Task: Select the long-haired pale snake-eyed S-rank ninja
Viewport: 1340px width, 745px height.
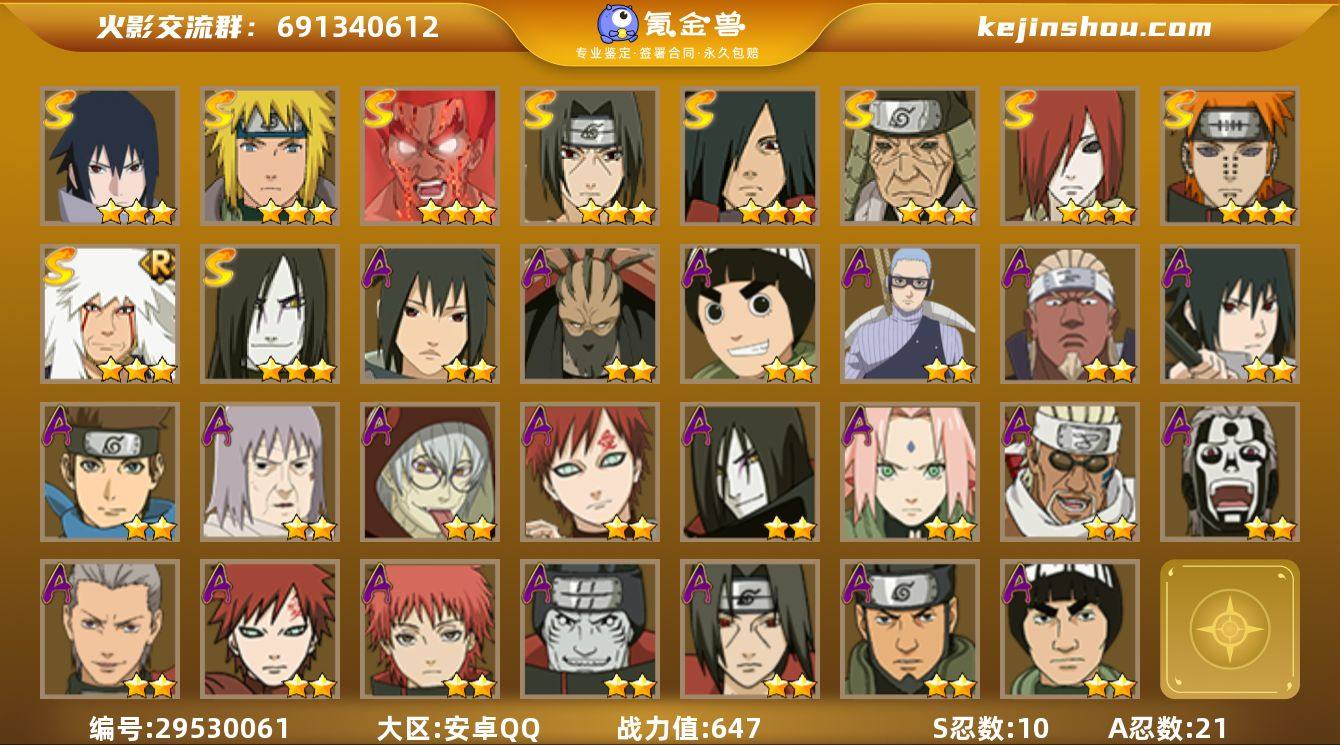Action: click(270, 314)
